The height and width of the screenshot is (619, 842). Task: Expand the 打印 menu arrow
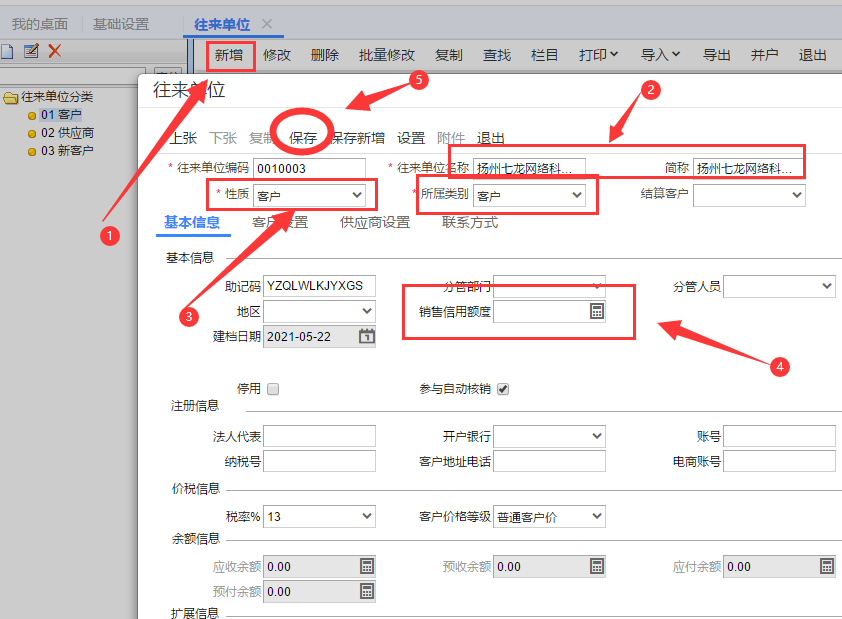click(614, 54)
